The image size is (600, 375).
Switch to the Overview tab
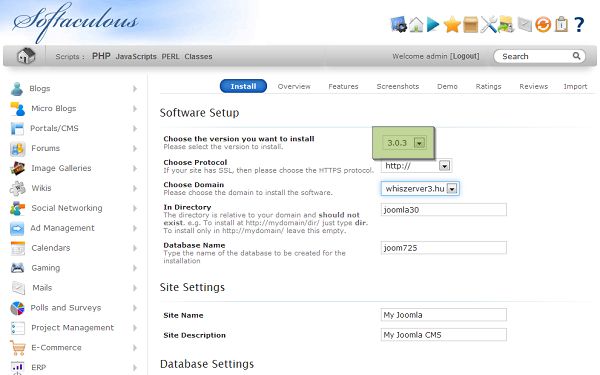tap(294, 86)
